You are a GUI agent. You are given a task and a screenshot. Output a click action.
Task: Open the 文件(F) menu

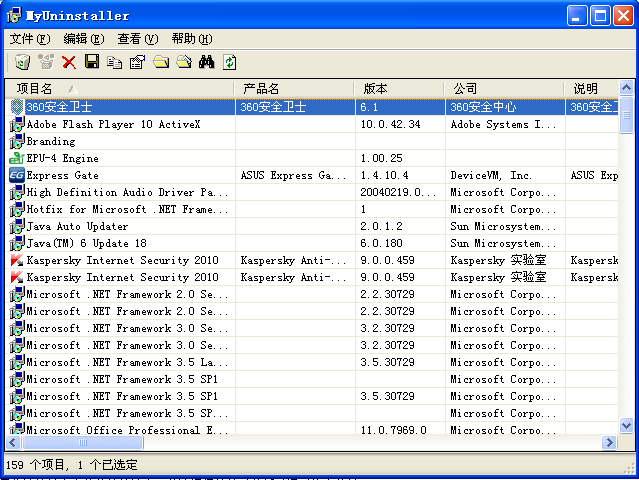click(x=30, y=39)
